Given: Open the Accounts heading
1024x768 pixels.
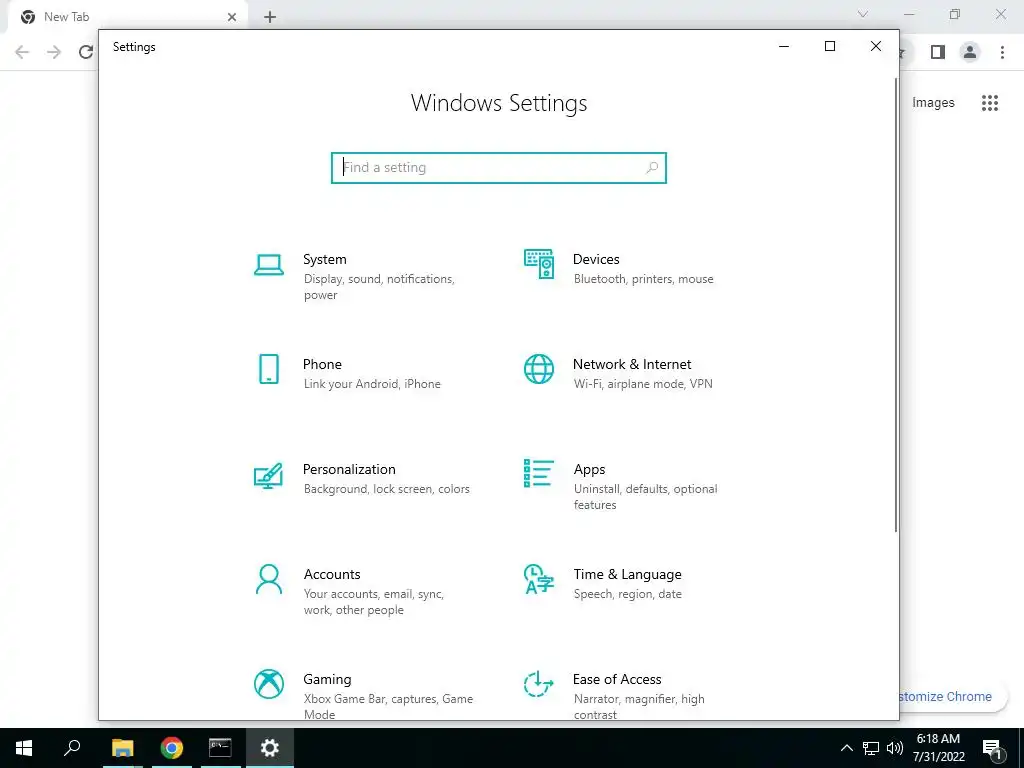Looking at the screenshot, I should click(332, 575).
